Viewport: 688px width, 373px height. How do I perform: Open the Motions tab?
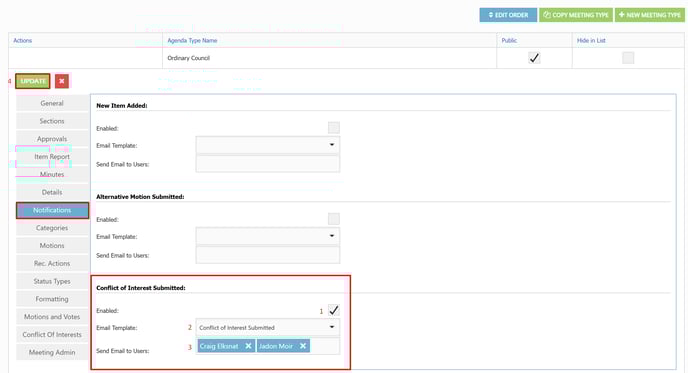52,246
